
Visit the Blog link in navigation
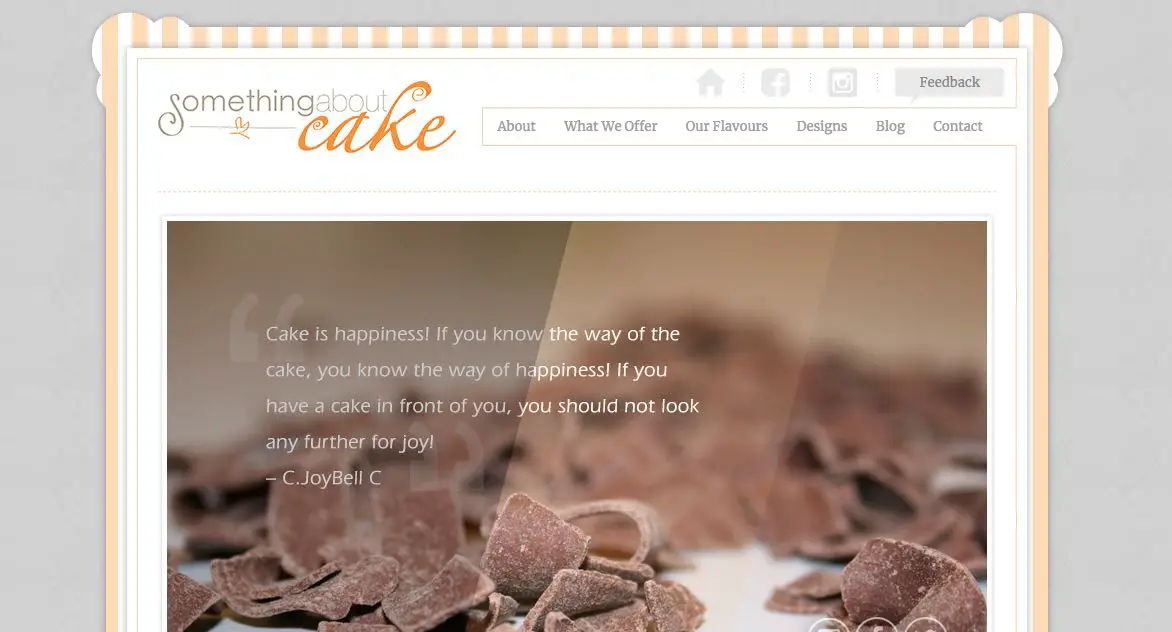[x=890, y=126]
